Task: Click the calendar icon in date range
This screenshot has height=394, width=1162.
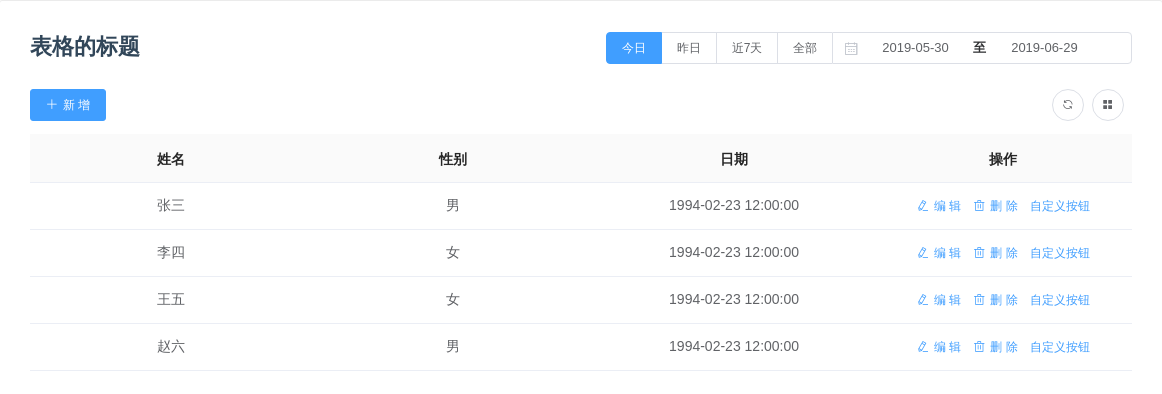Action: (851, 48)
